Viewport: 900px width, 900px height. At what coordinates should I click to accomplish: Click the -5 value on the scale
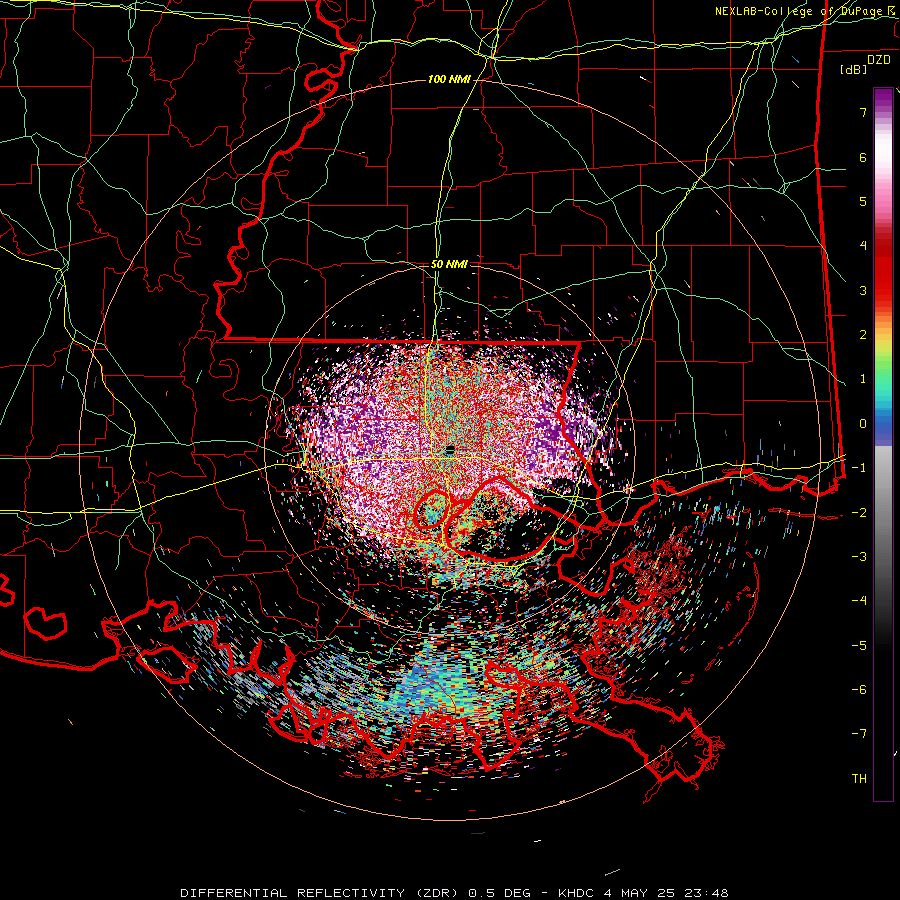859,645
